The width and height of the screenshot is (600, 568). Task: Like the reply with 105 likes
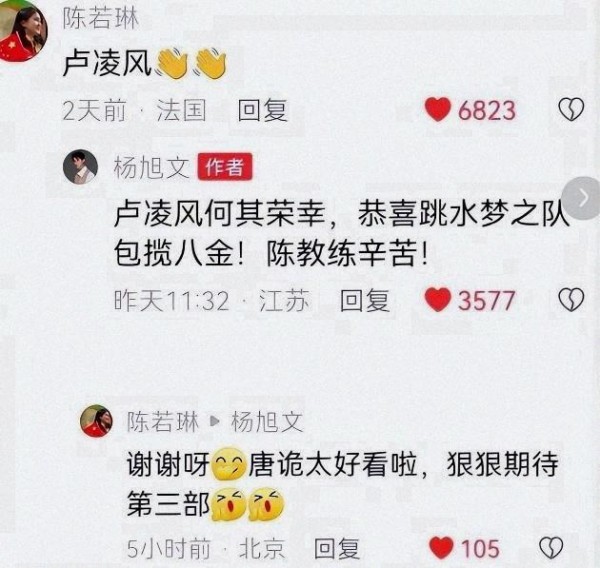(441, 548)
